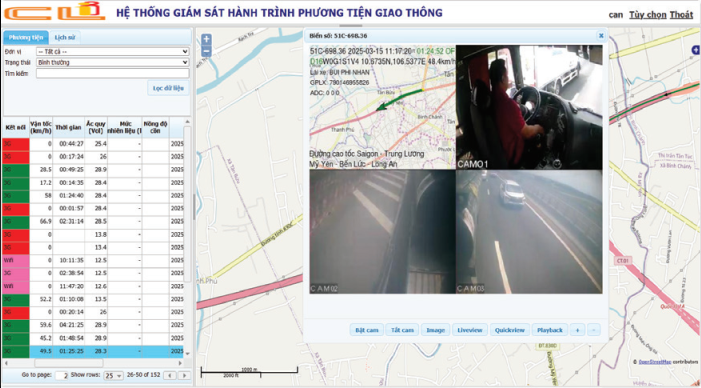701x388 pixels.
Task: Select the row with time 01:48:54
Action: (93, 338)
